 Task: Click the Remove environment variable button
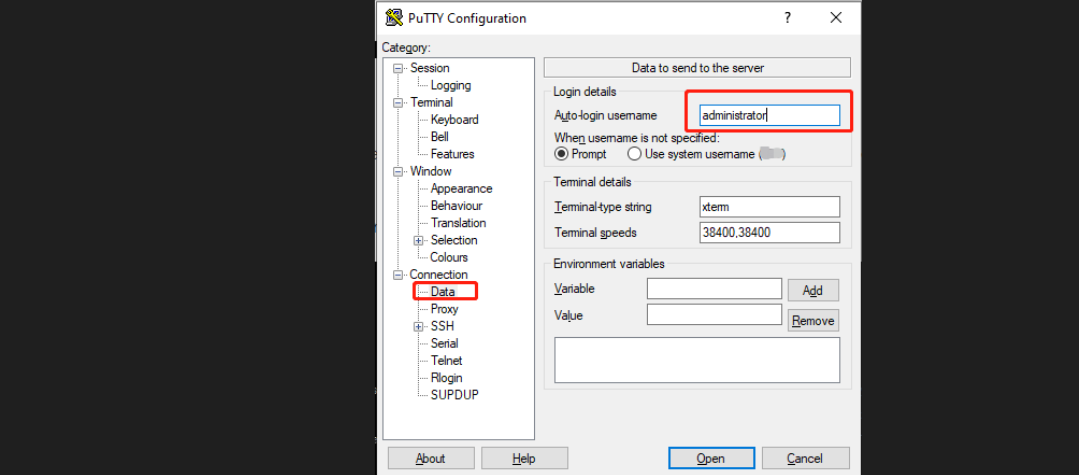click(x=813, y=321)
